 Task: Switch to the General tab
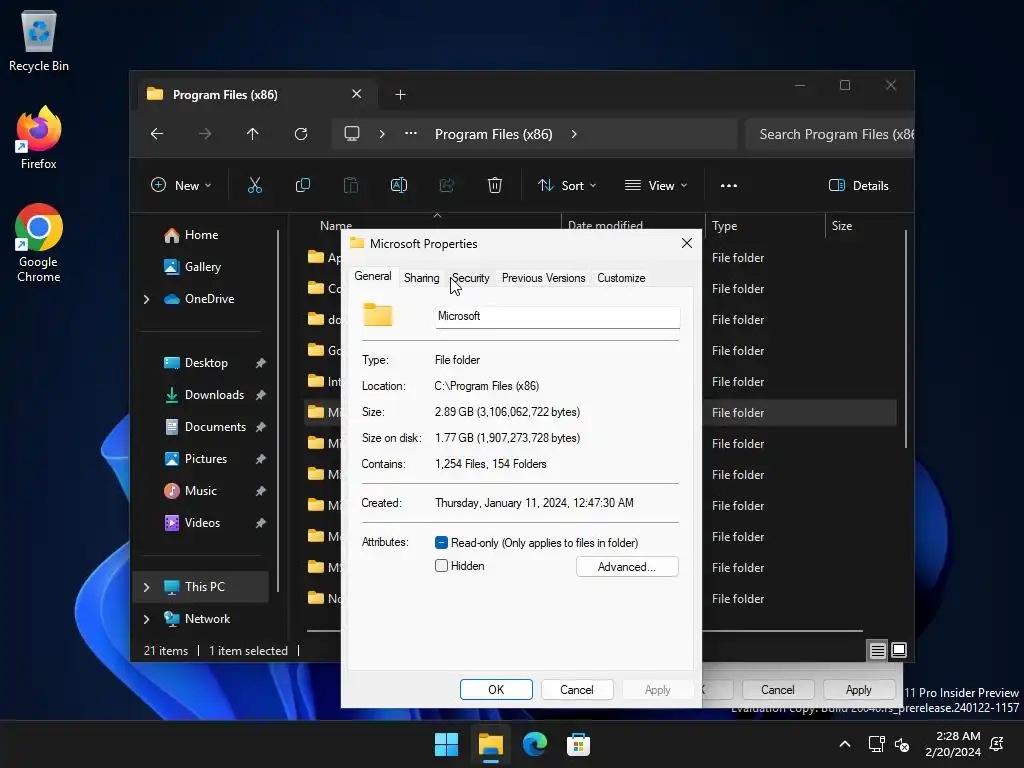(373, 276)
